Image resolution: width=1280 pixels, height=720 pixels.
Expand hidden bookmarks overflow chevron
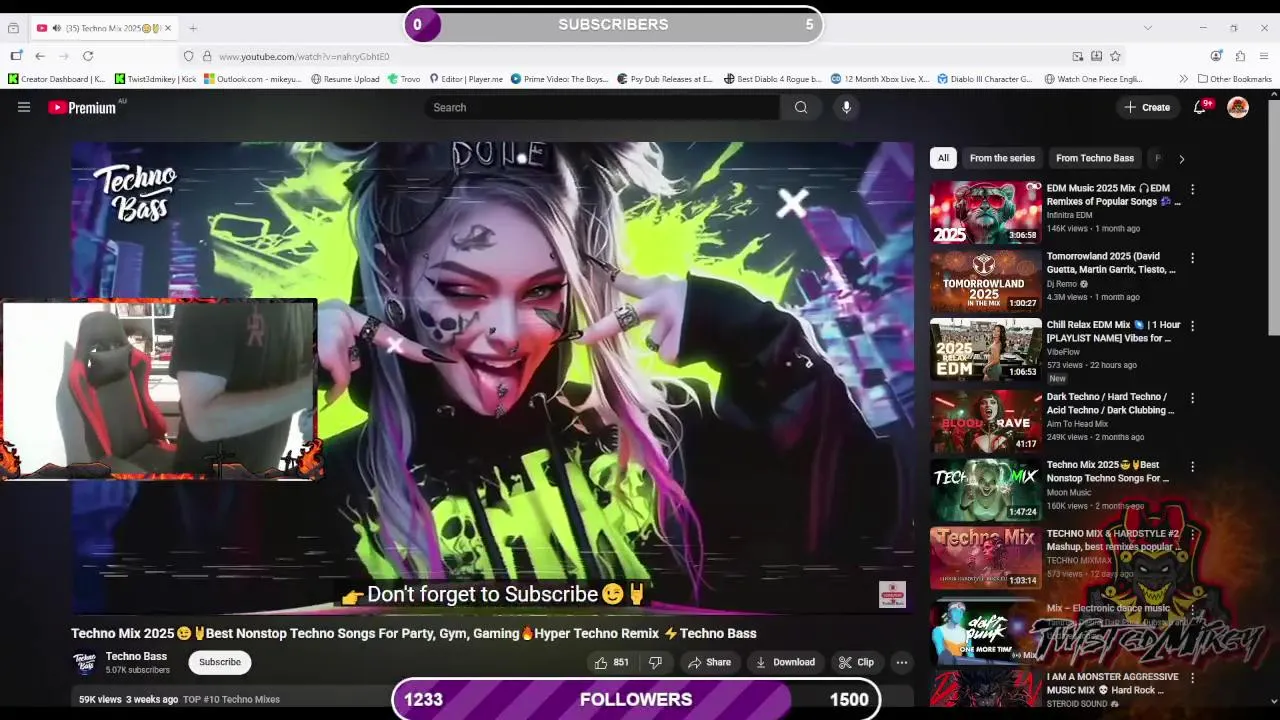coord(1183,79)
